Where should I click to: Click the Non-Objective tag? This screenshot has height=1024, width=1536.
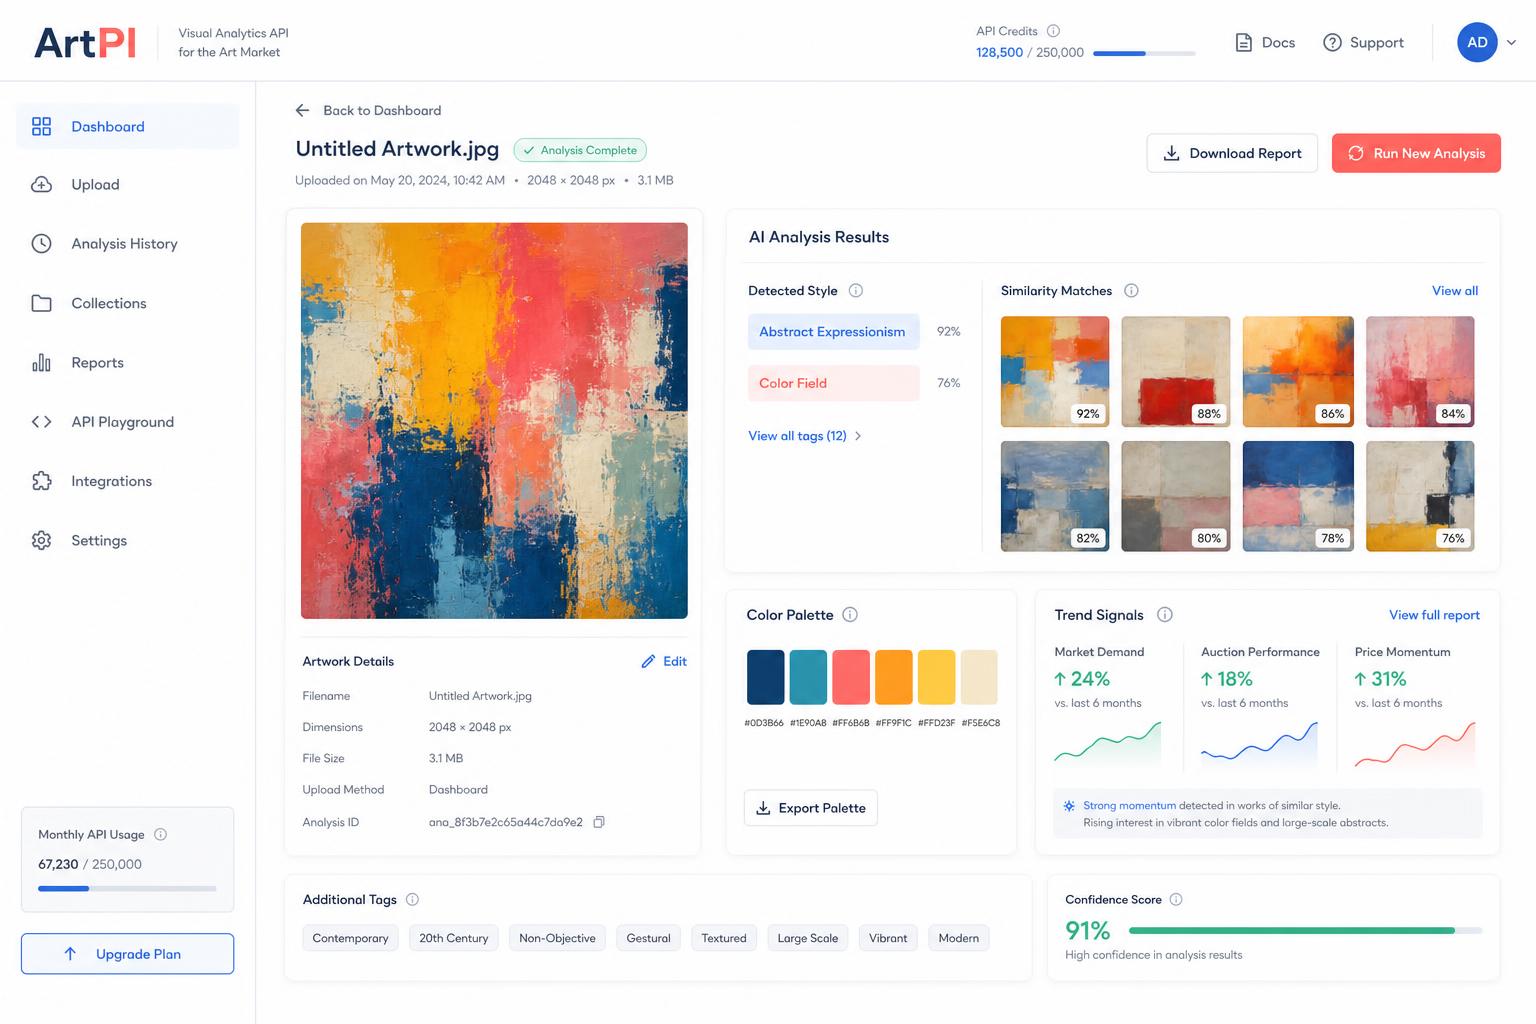coord(557,938)
